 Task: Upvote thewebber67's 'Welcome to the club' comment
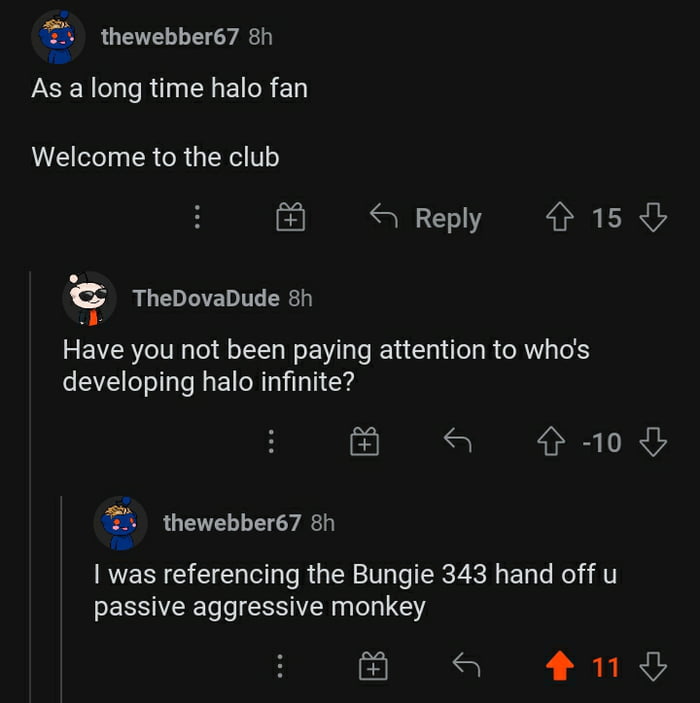(559, 217)
